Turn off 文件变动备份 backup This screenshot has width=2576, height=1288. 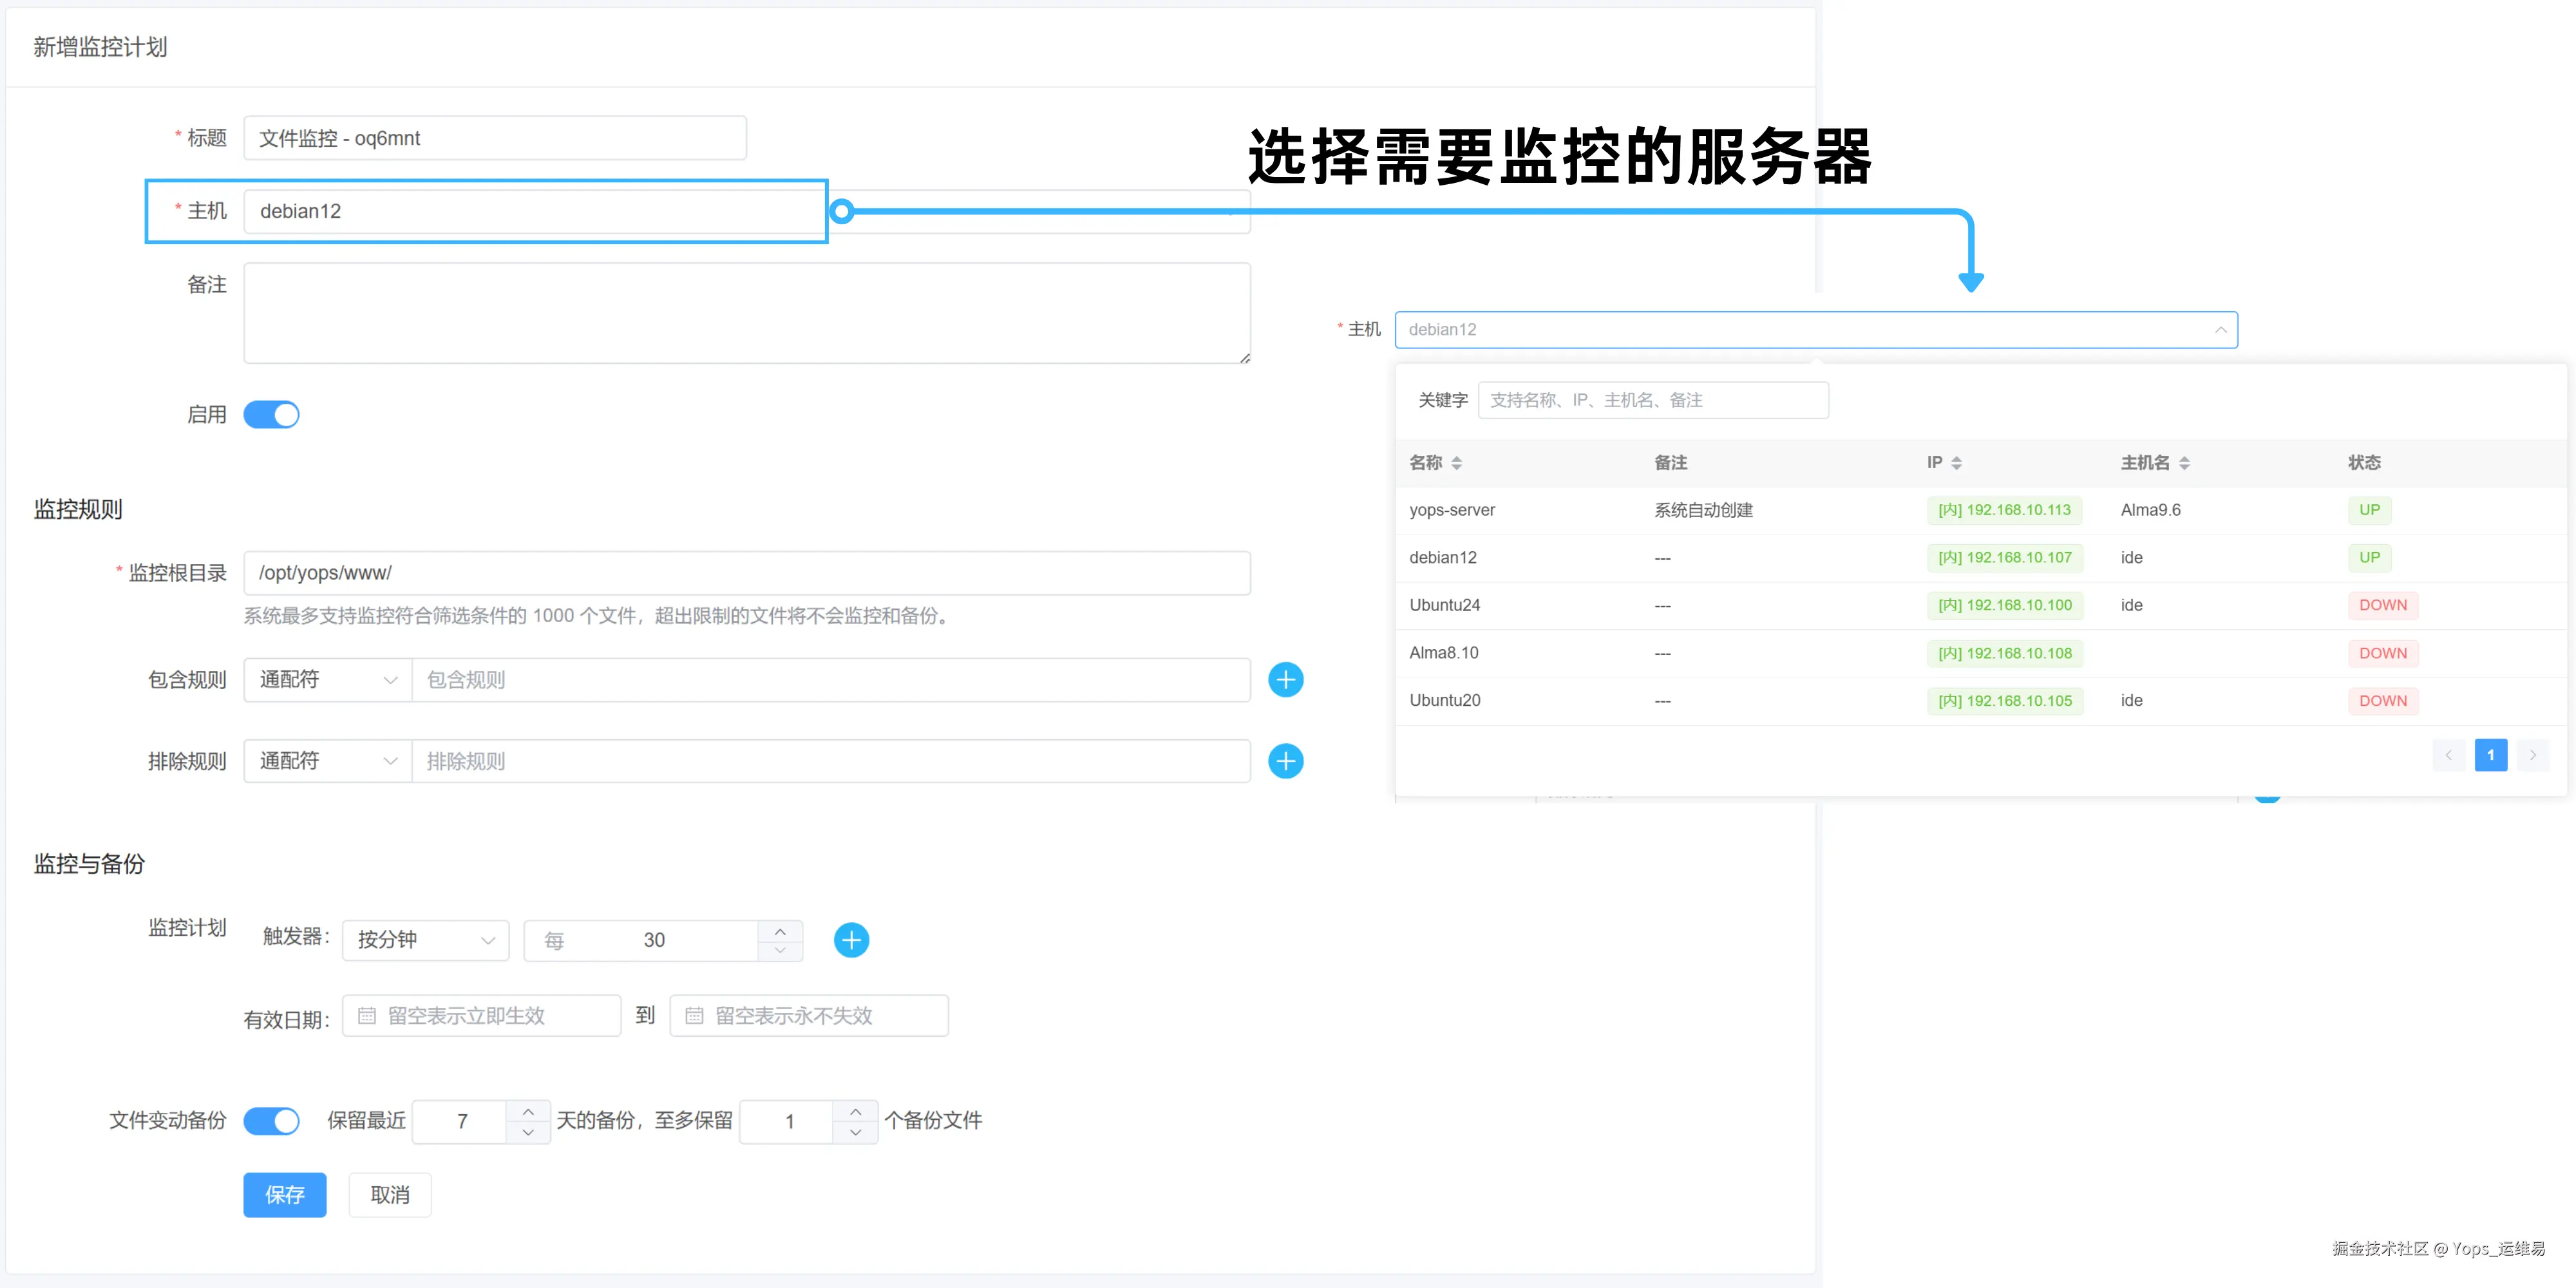point(271,1121)
